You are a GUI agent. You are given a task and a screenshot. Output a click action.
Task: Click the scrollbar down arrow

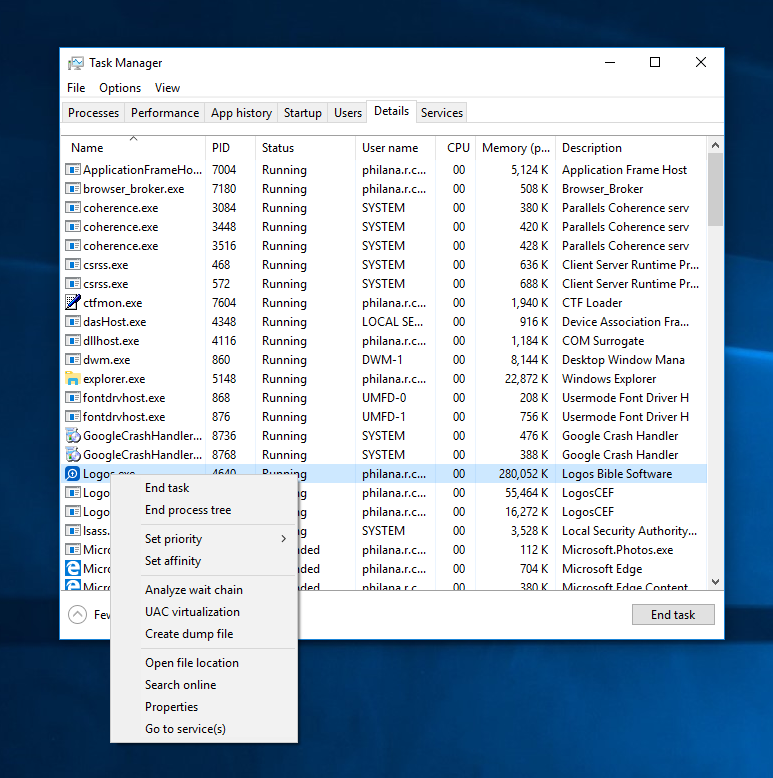pos(715,582)
